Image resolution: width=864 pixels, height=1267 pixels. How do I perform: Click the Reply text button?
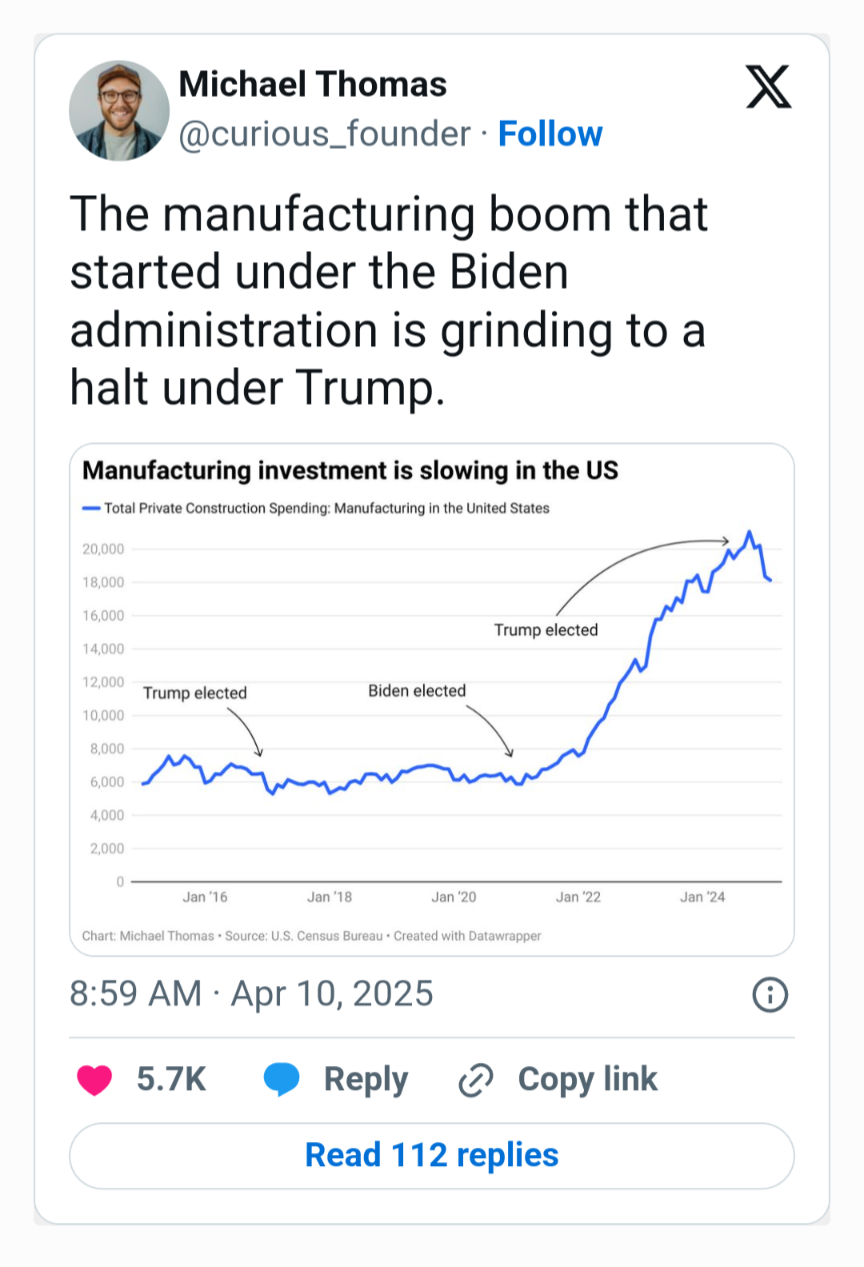(x=365, y=1080)
